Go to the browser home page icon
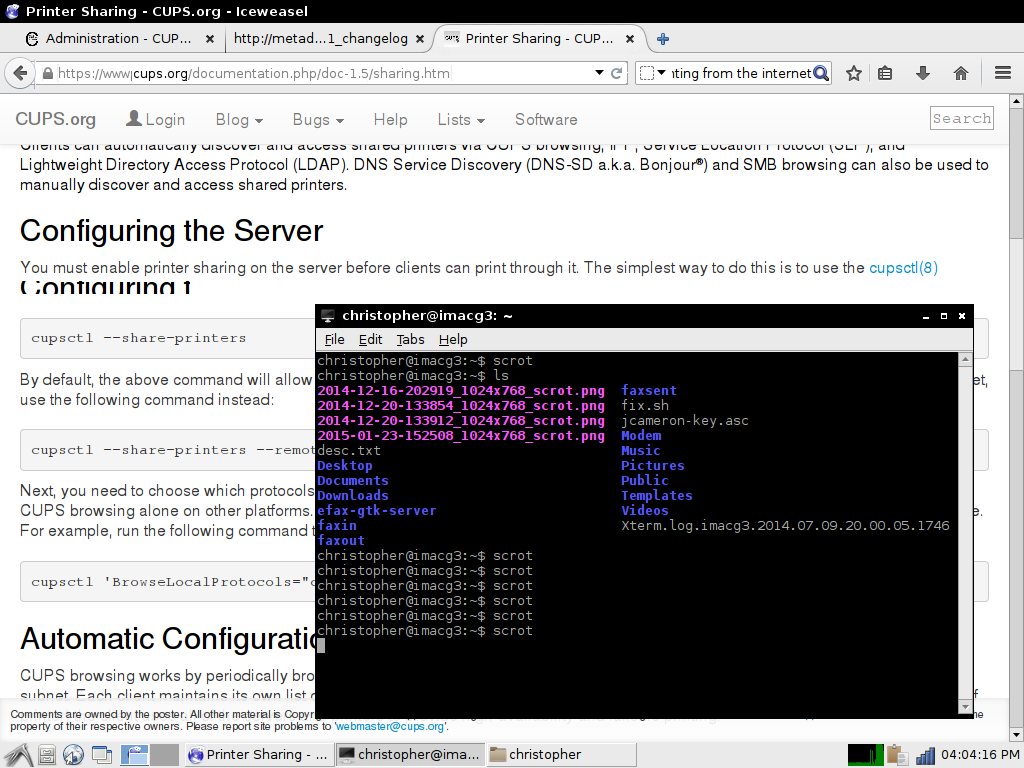Image resolution: width=1024 pixels, height=768 pixels. 961,73
